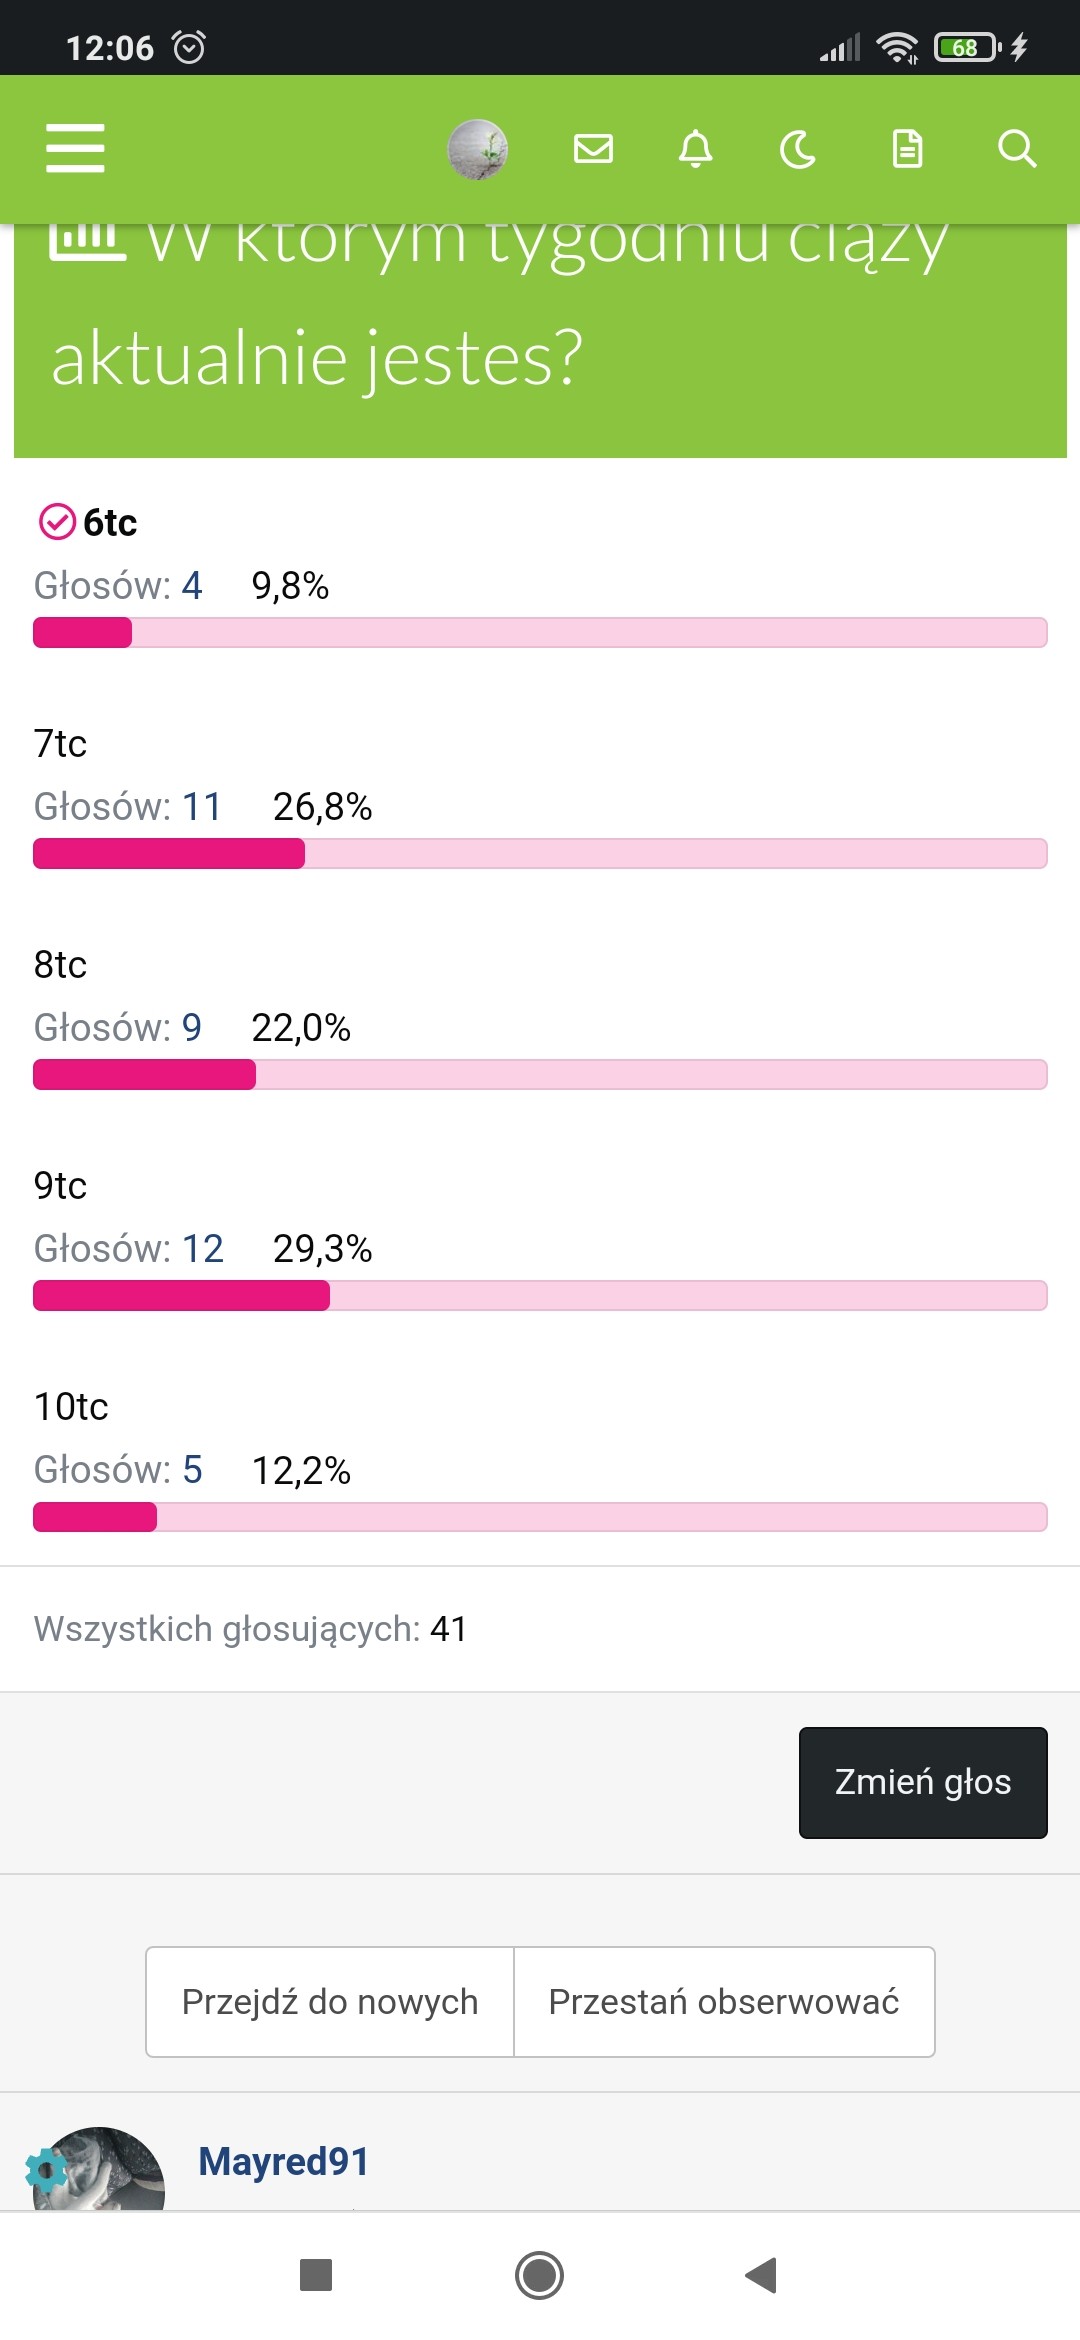The width and height of the screenshot is (1080, 2340).
Task: Open the document page icon in header
Action: click(907, 149)
